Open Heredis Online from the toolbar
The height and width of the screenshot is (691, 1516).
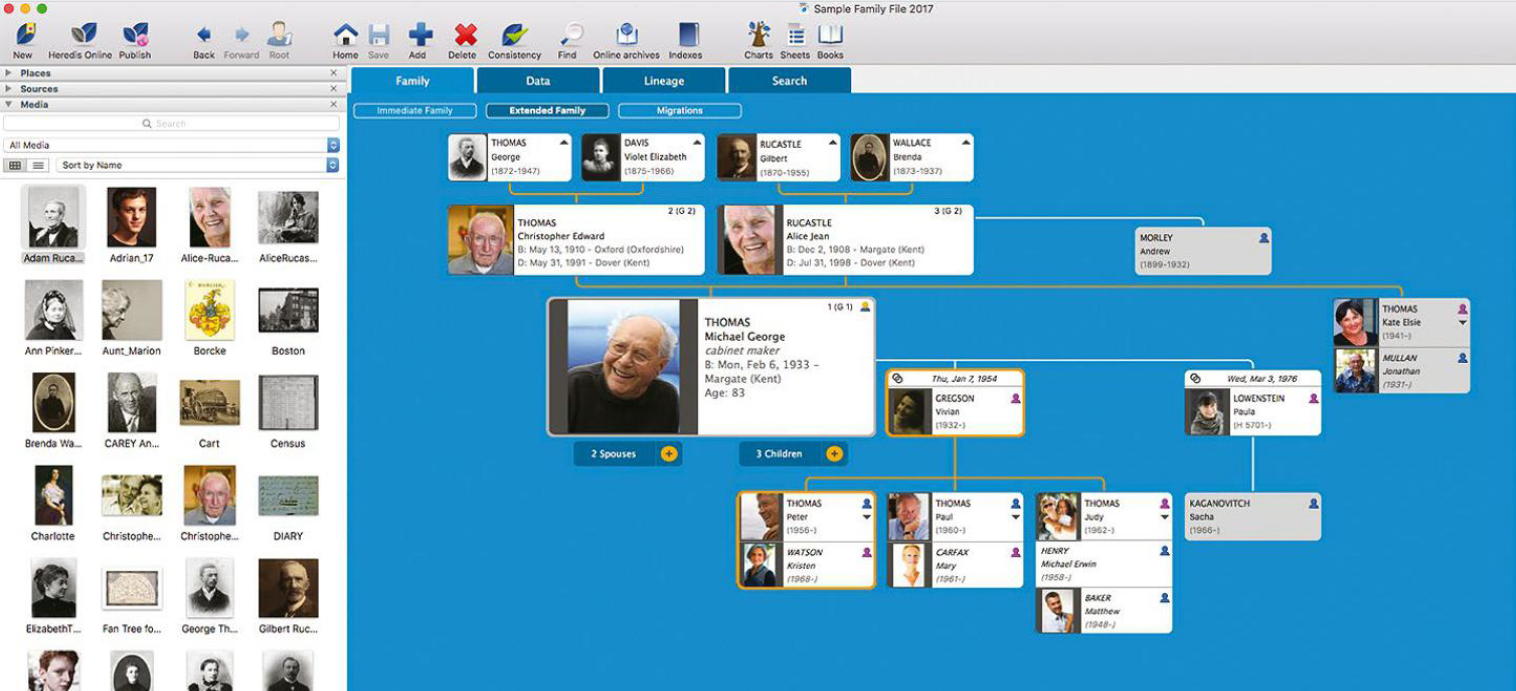pos(84,35)
